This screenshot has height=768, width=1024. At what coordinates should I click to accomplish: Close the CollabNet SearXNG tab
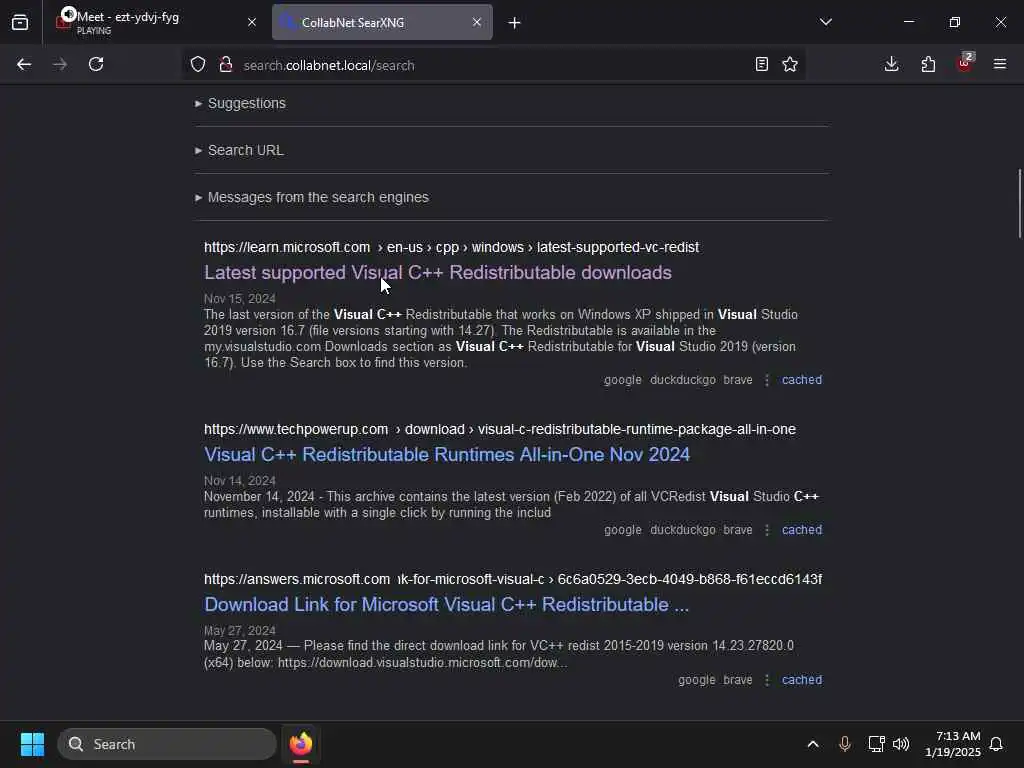(x=477, y=22)
